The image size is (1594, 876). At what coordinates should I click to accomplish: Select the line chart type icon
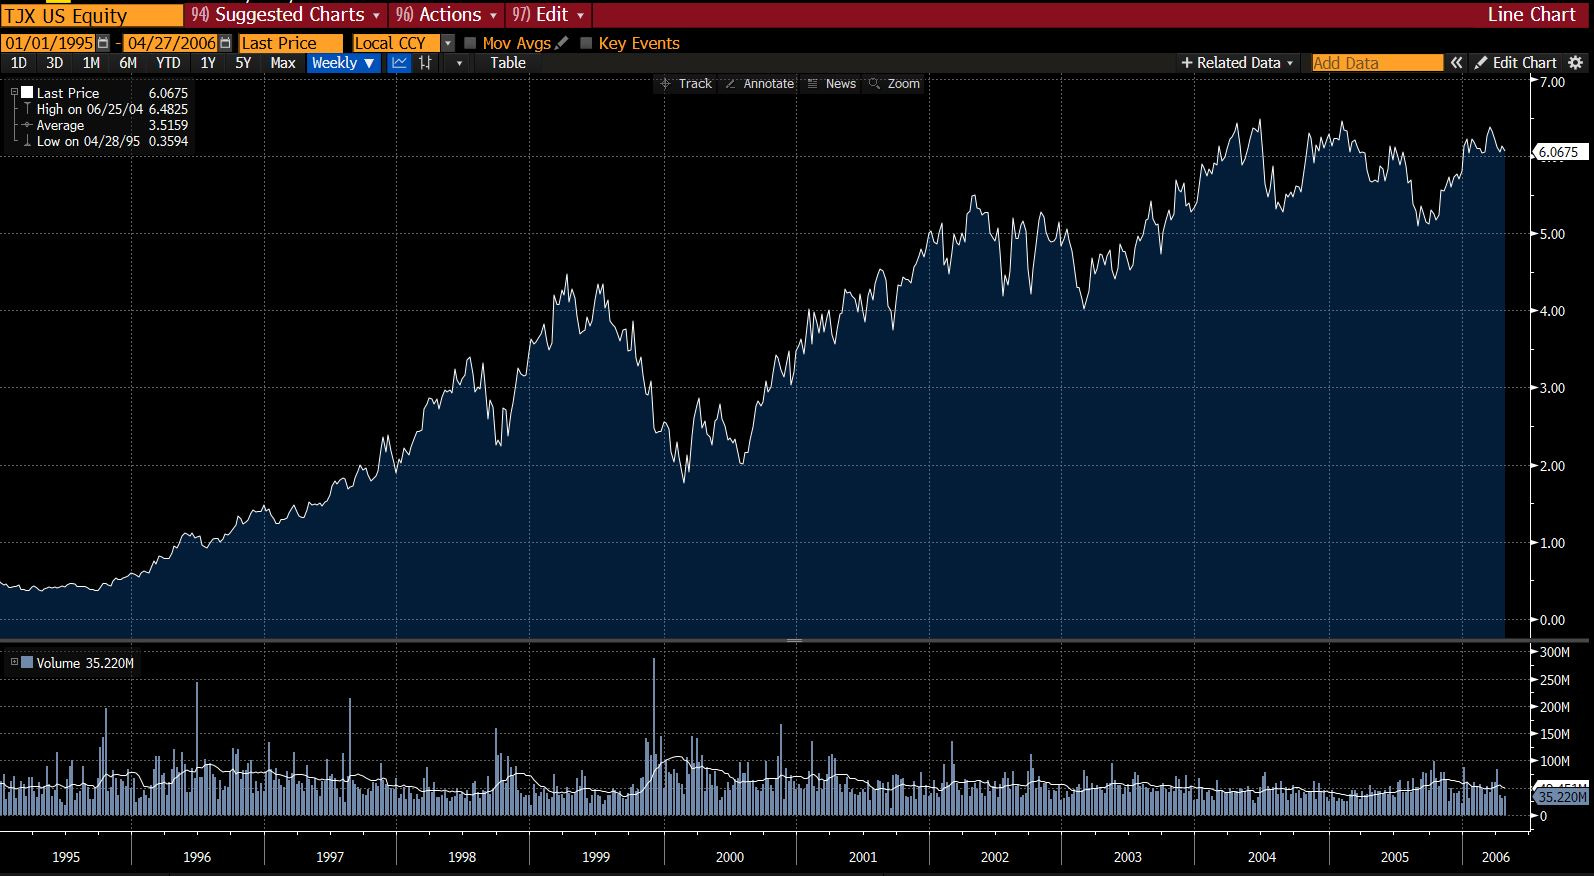[399, 63]
